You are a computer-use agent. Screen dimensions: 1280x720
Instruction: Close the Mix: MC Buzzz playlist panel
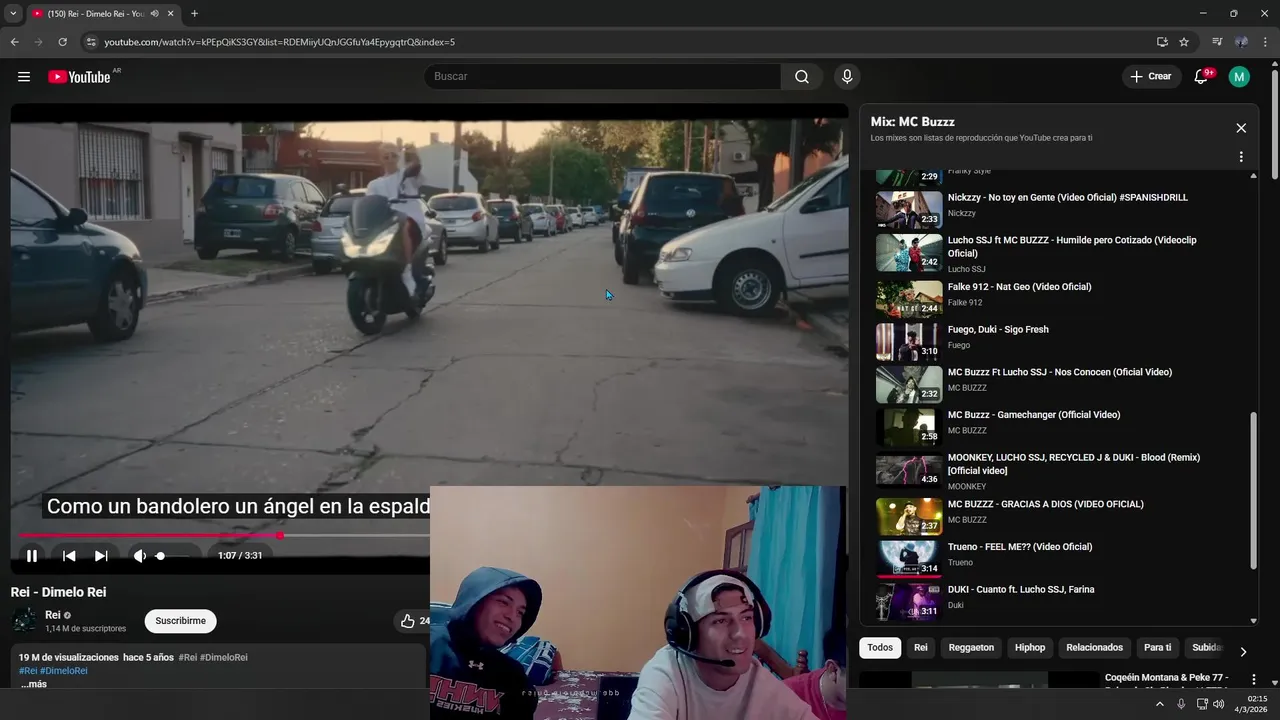point(1241,128)
